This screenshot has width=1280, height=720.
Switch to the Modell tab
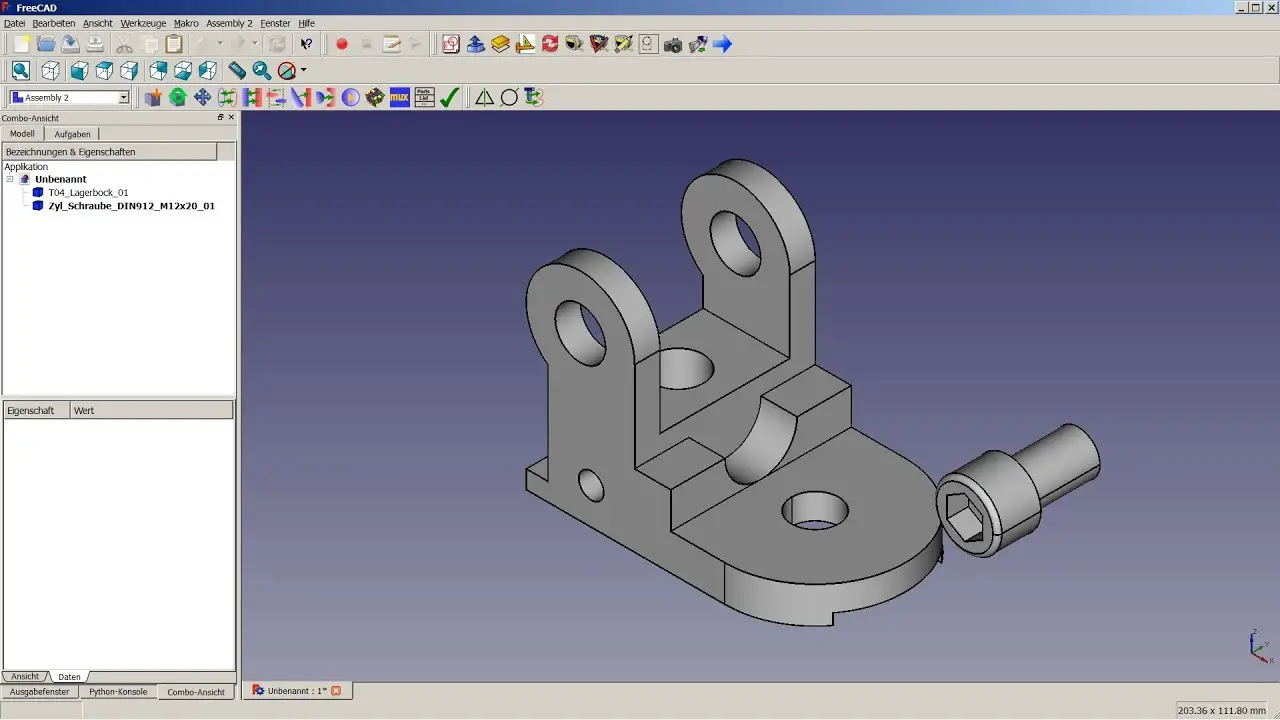[22, 133]
